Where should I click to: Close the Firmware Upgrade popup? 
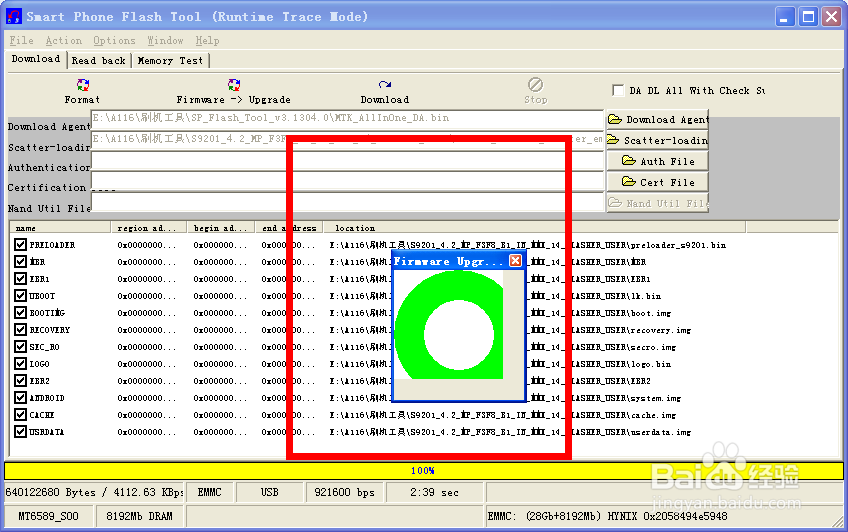click(x=515, y=261)
